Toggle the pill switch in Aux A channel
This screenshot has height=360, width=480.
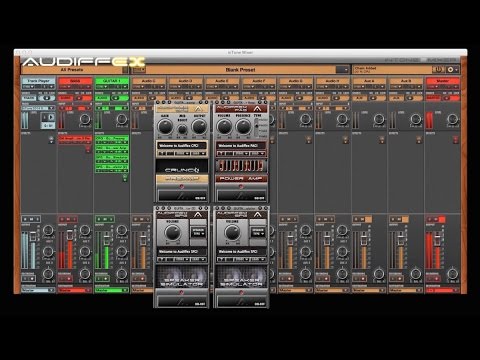pos(377,98)
